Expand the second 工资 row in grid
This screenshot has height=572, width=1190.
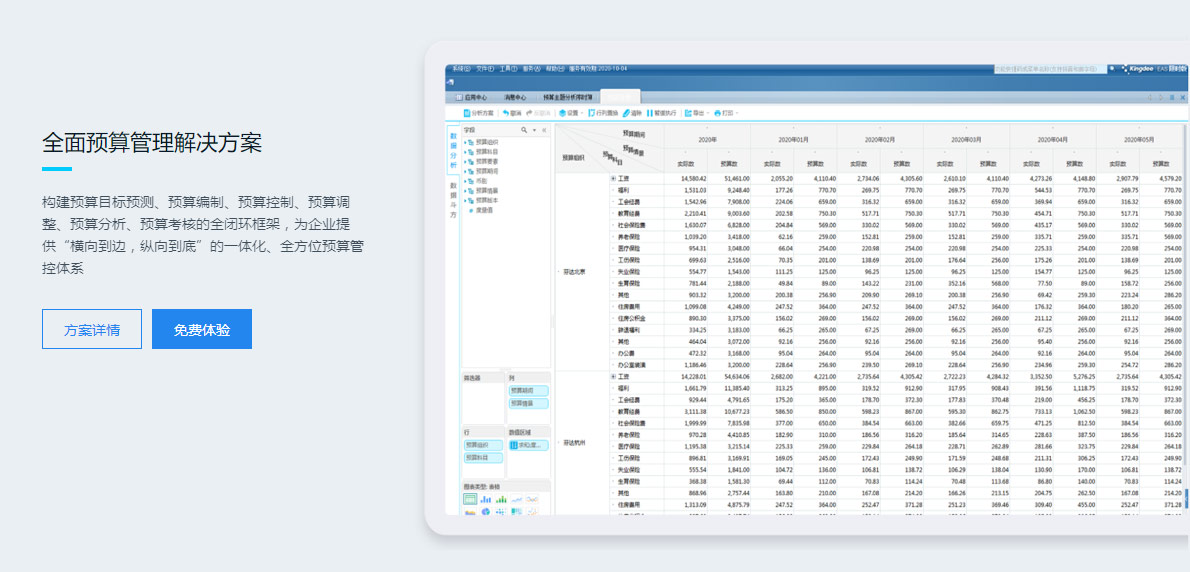tap(613, 376)
